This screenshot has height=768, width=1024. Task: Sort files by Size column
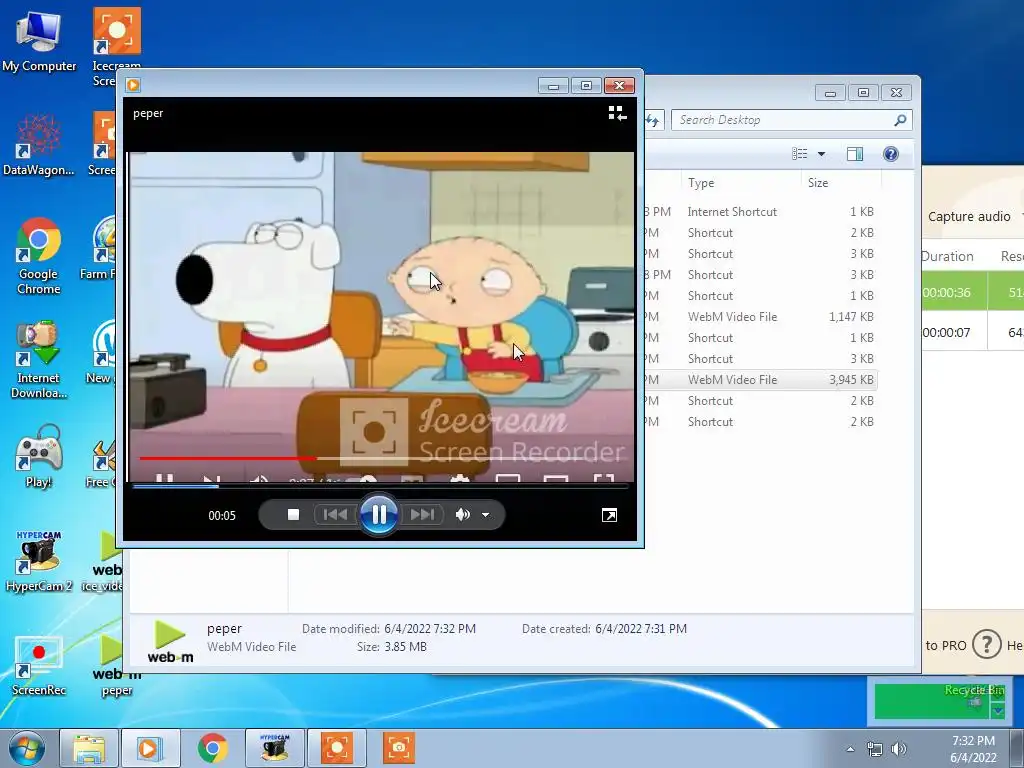[x=818, y=183]
